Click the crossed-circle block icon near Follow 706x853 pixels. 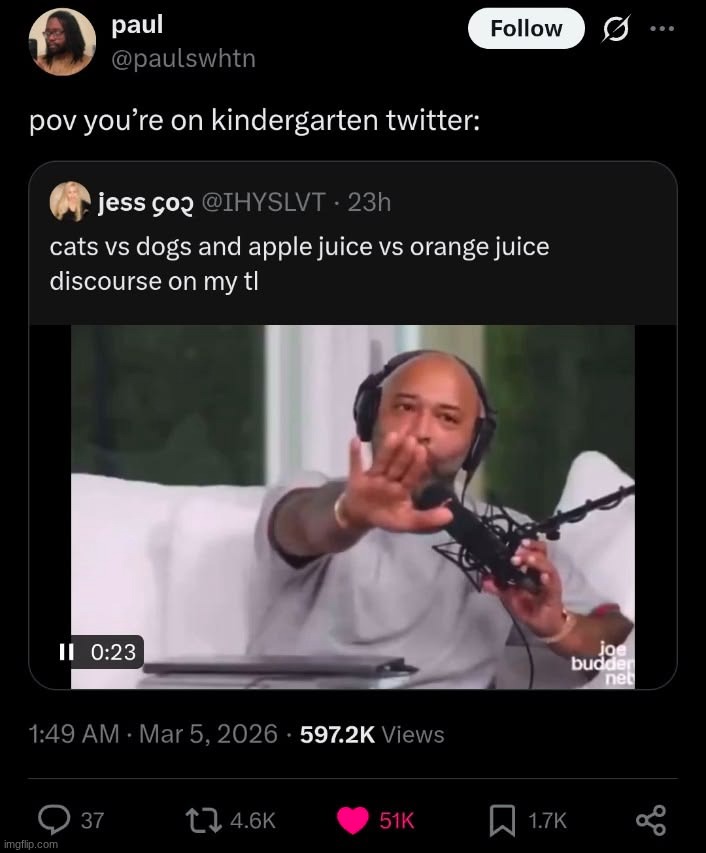(616, 30)
